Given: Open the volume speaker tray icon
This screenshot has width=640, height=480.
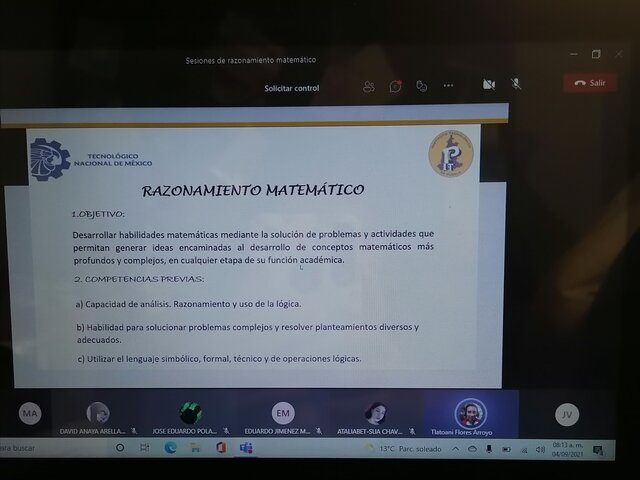Looking at the screenshot, I should point(540,449).
